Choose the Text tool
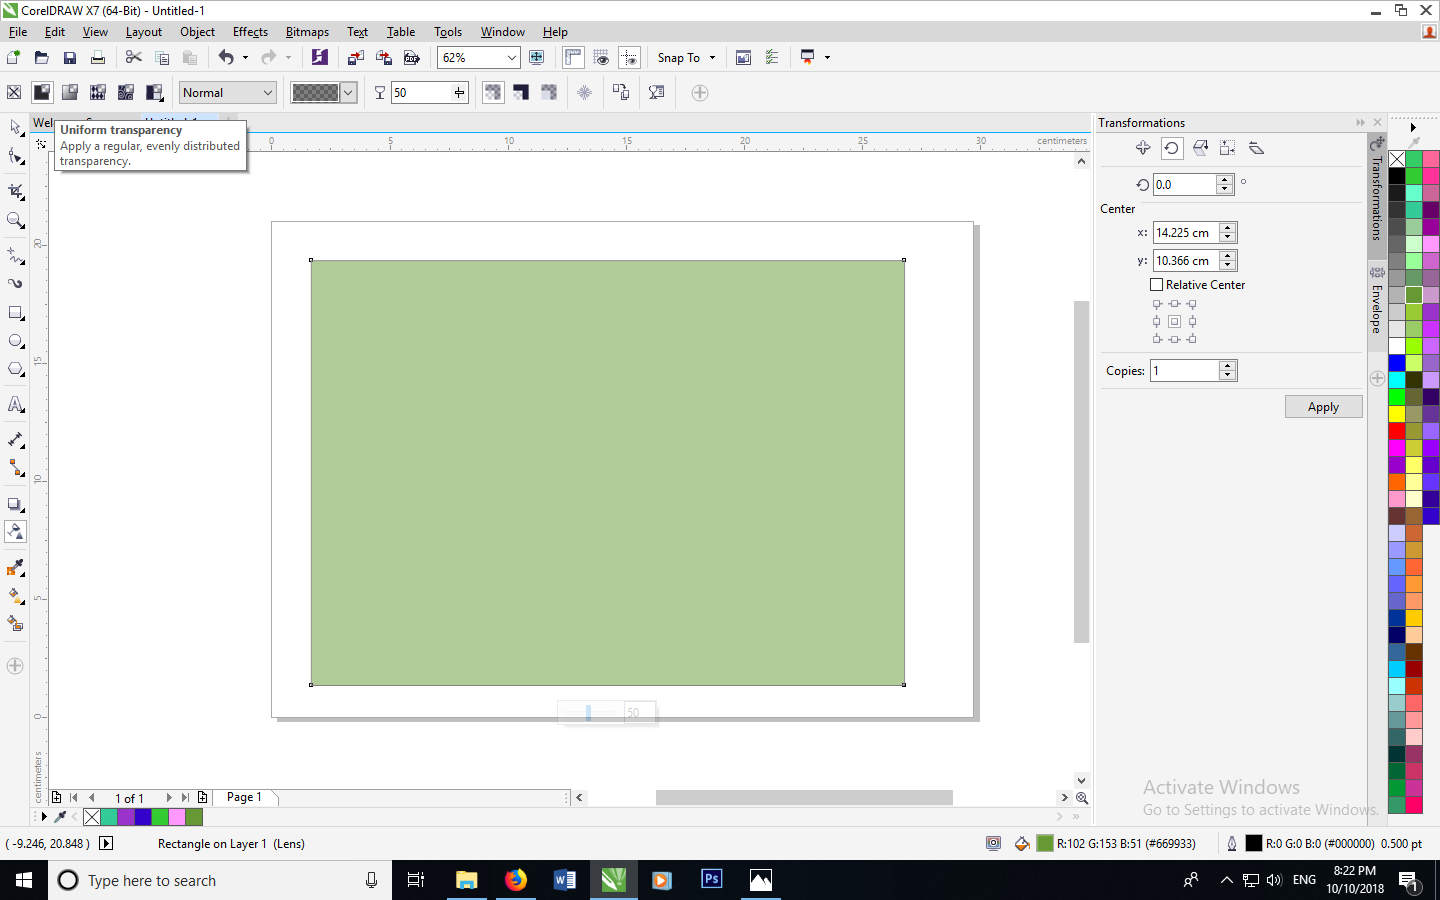Viewport: 1440px width, 900px height. 15,405
